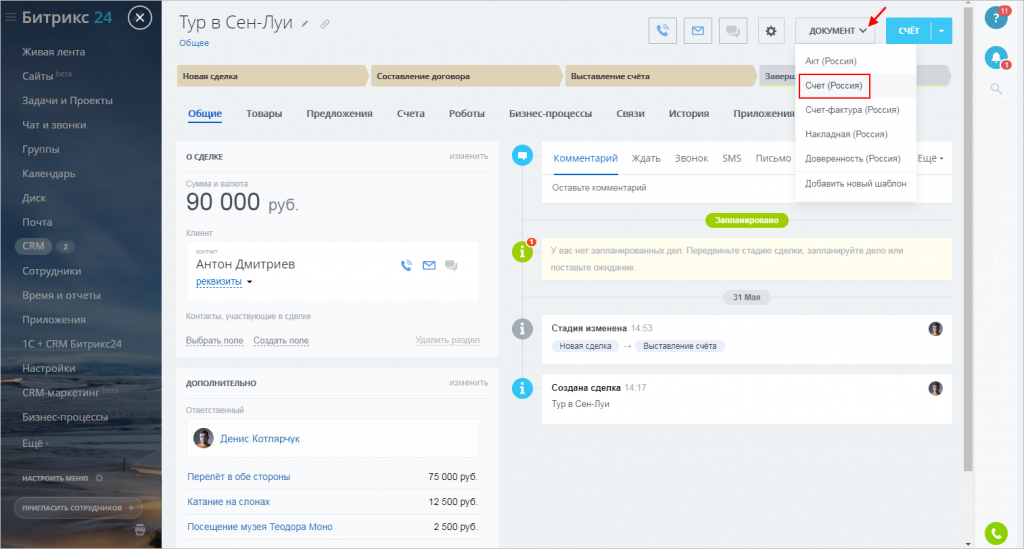
Task: Open deal settings gear icon
Action: point(771,31)
